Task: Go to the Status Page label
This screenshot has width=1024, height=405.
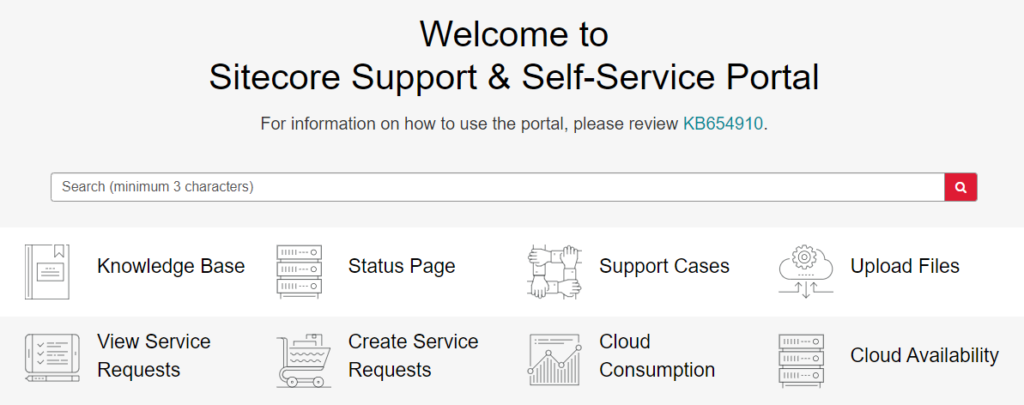Action: [401, 266]
